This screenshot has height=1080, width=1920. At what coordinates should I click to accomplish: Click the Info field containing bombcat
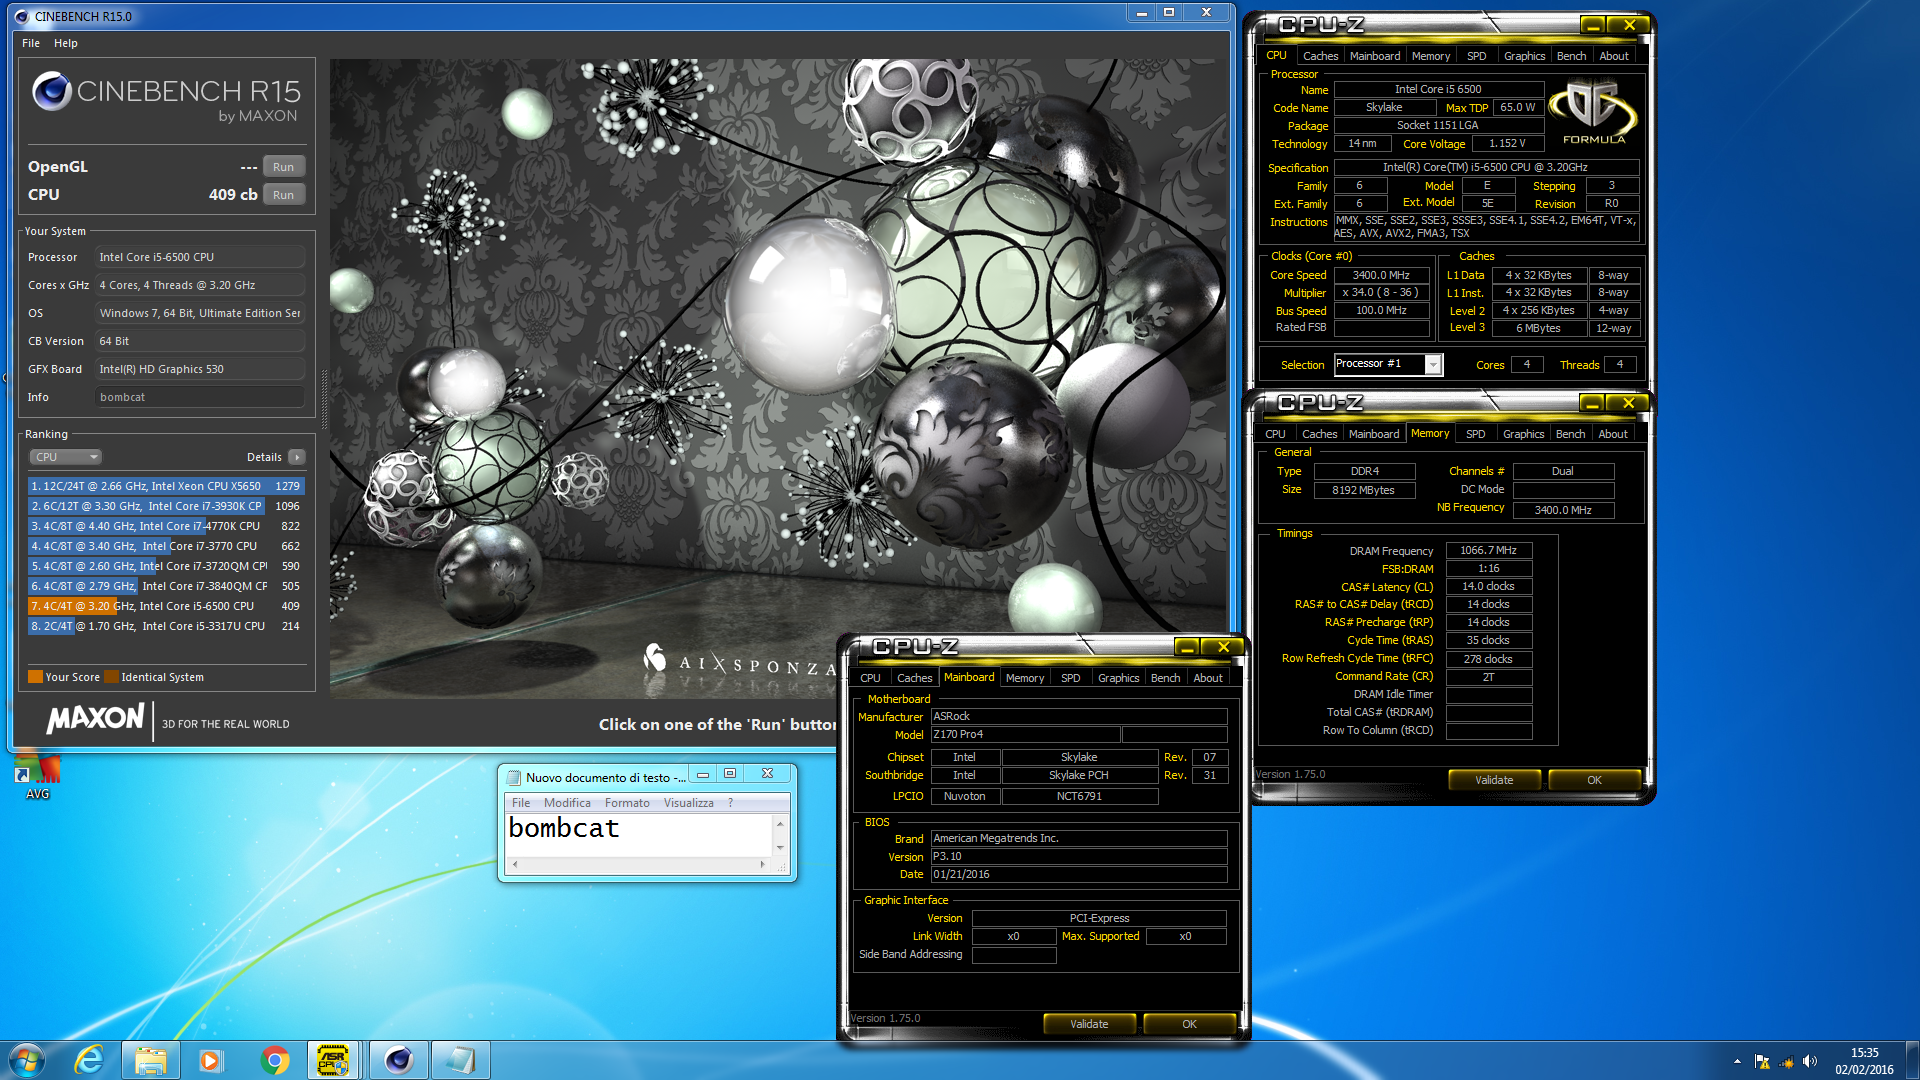pos(199,397)
